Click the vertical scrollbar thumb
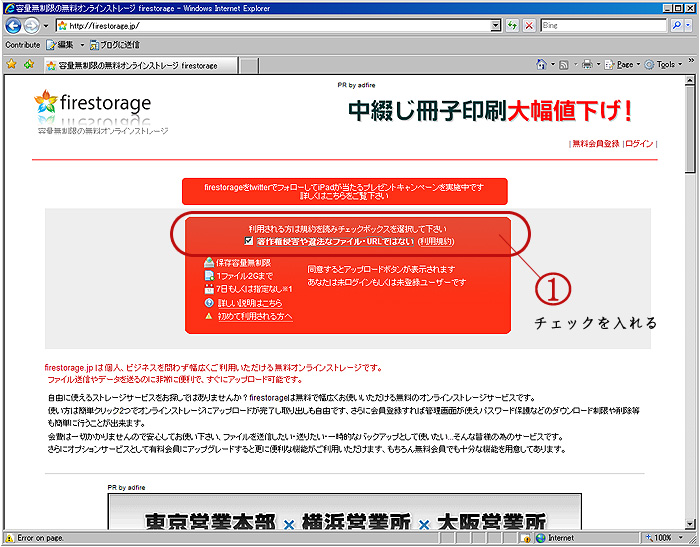 click(690, 129)
